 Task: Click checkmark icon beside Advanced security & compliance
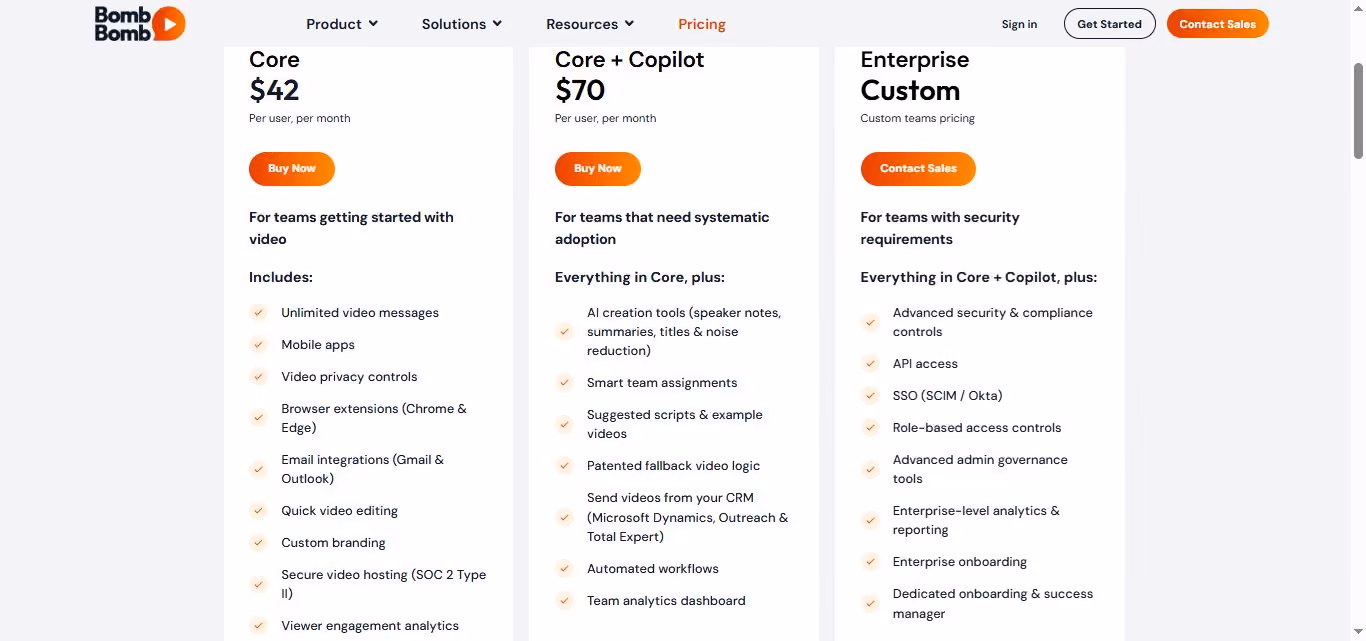click(870, 322)
